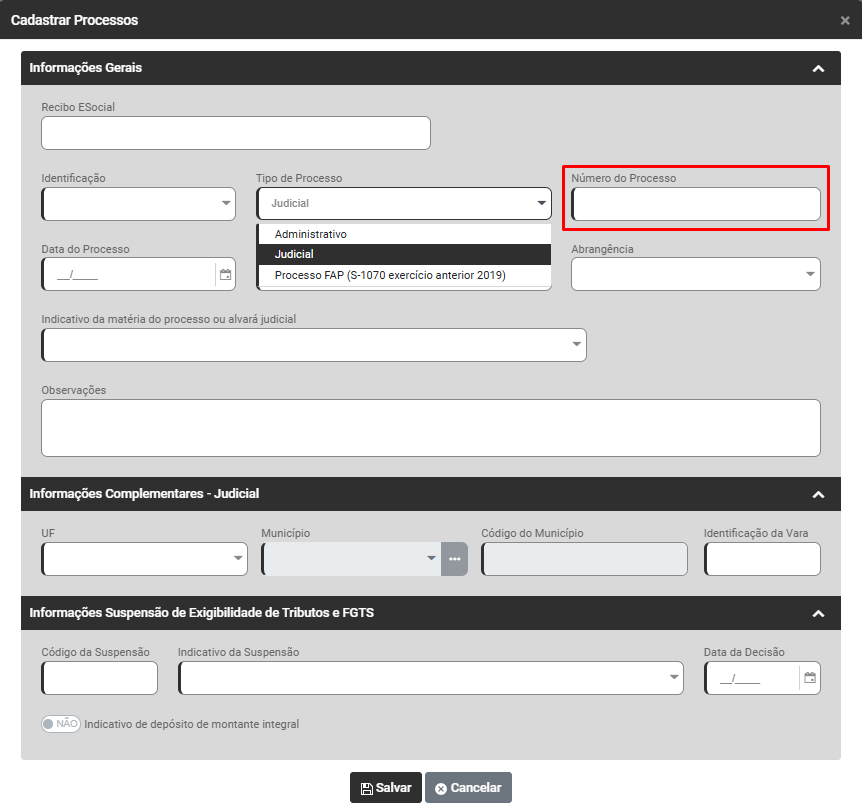Open the Identificação dropdown
The height and width of the screenshot is (811, 862).
139,204
